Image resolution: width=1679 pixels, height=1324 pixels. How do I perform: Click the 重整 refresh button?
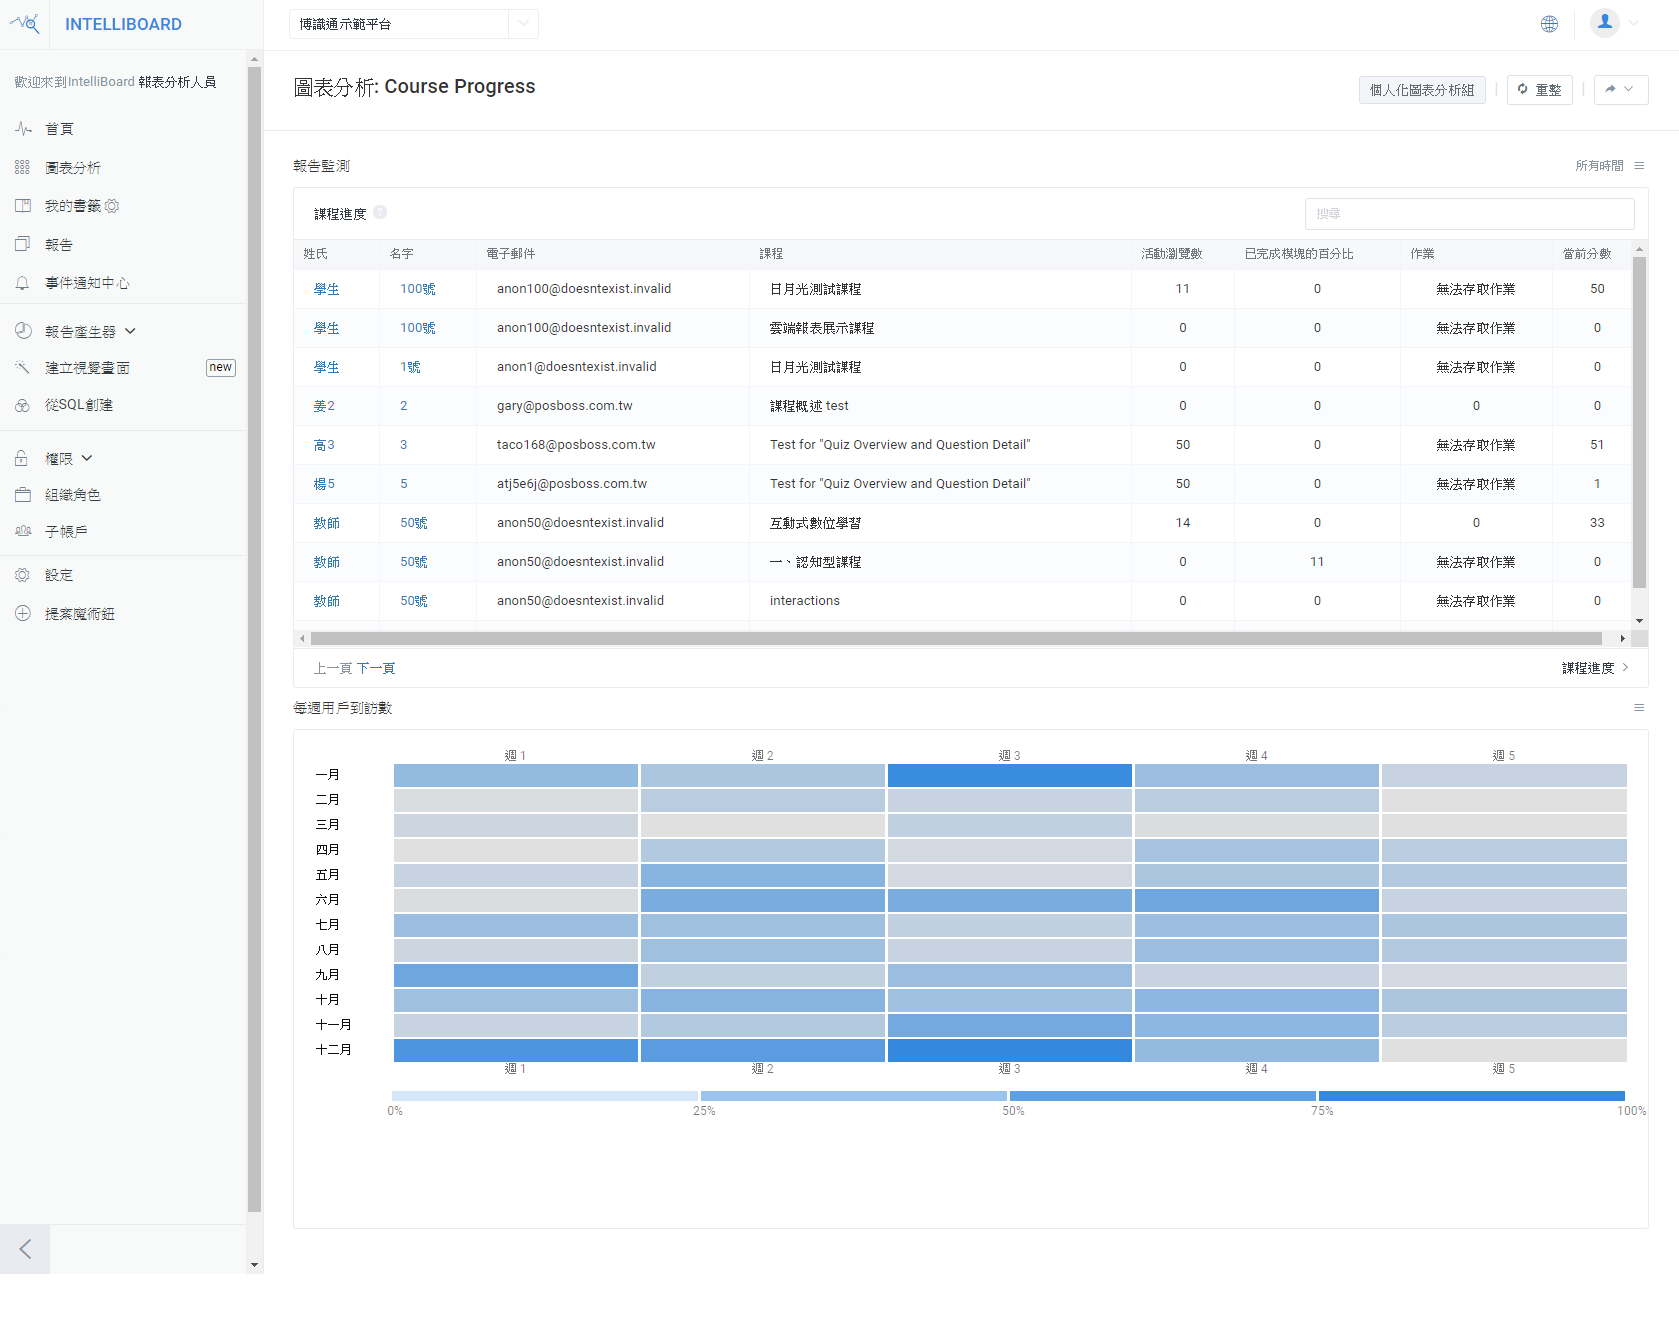coord(1539,90)
